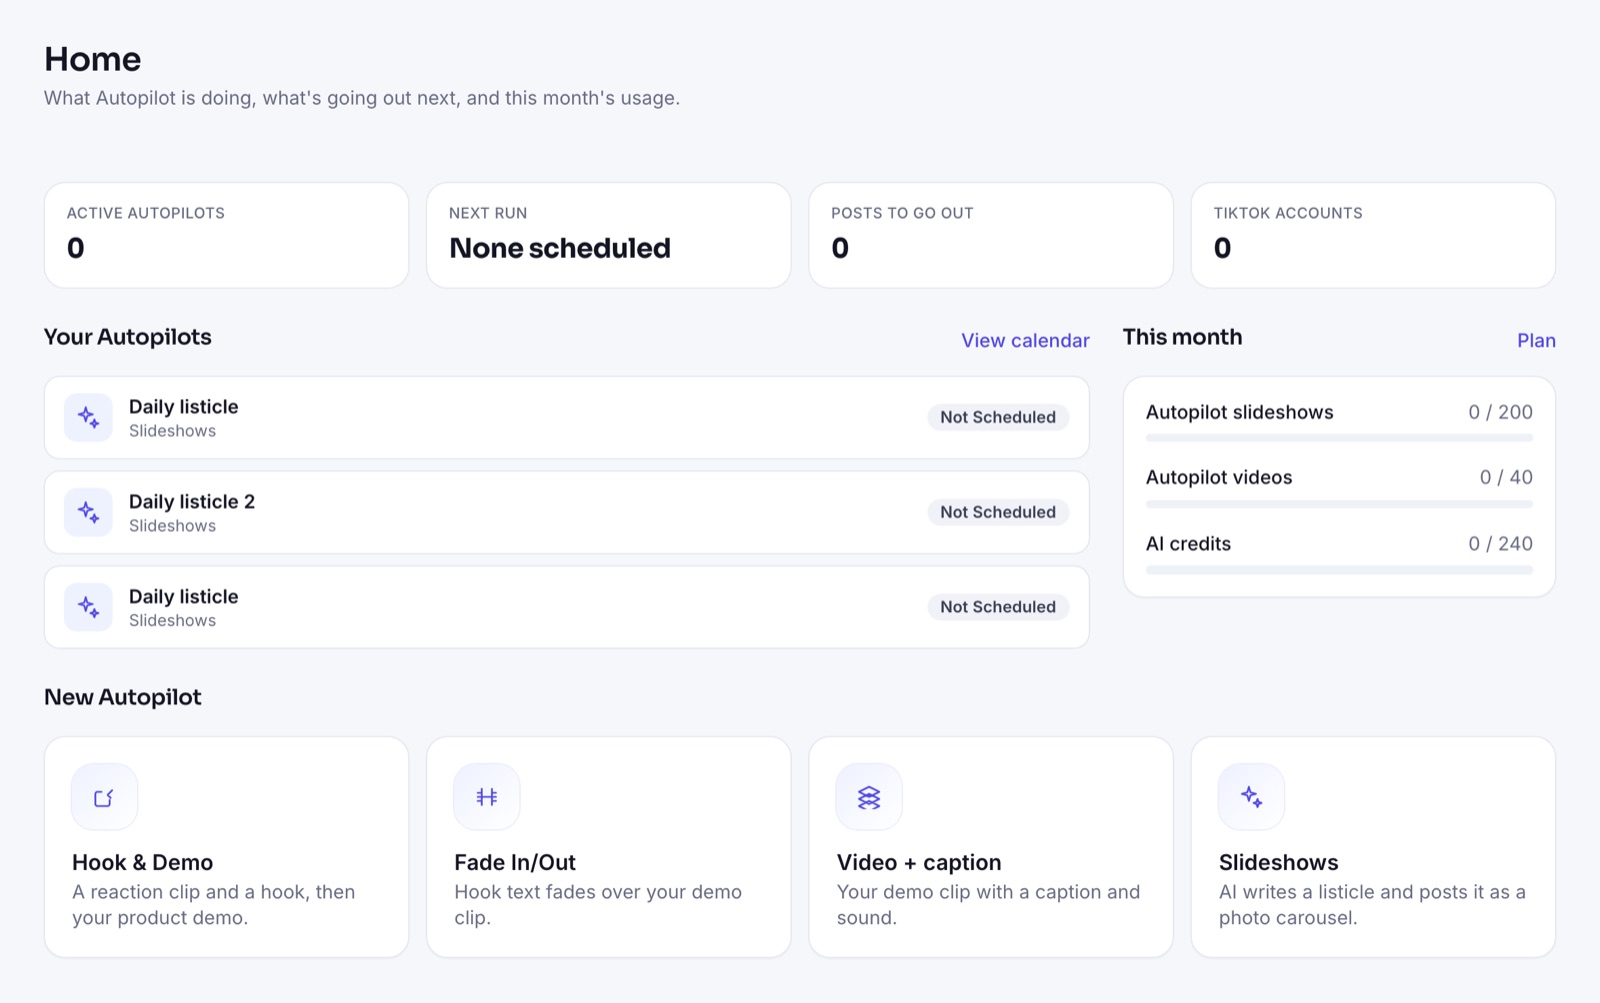Click 'AI writes a listicle' description
This screenshot has width=1600, height=1003.
(x=1372, y=905)
